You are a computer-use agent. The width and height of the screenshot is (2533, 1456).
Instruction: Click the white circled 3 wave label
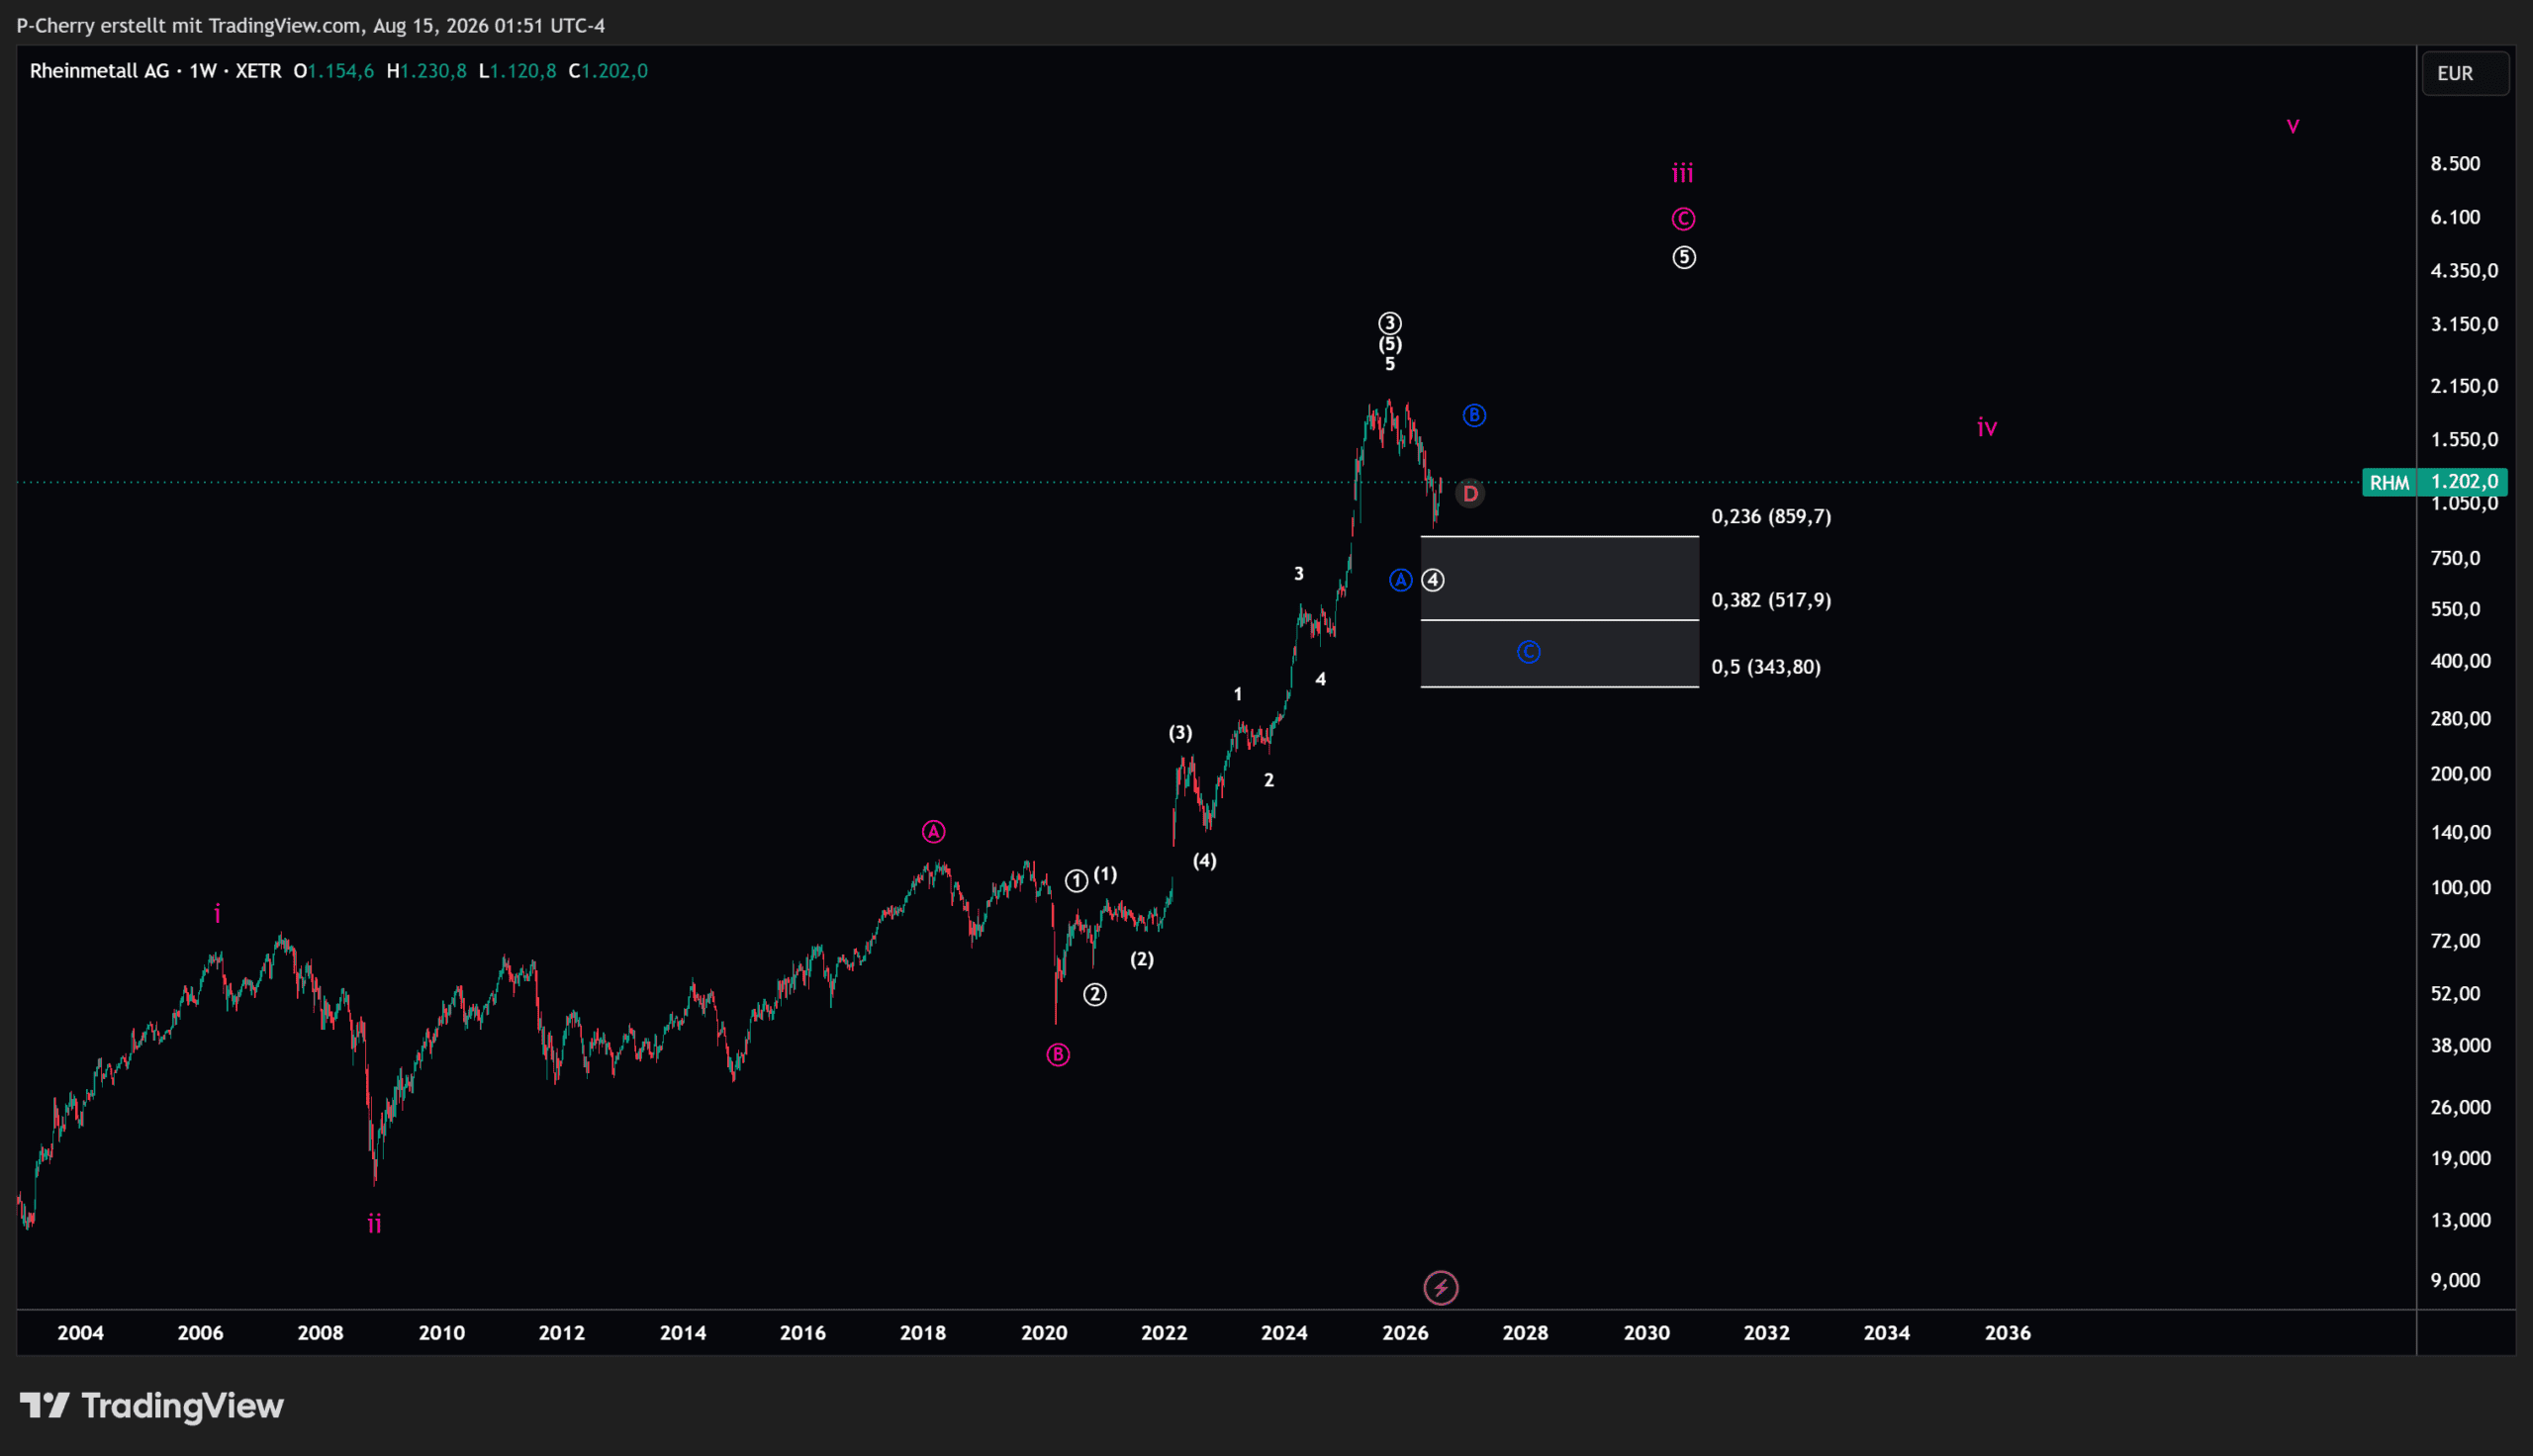click(1390, 323)
